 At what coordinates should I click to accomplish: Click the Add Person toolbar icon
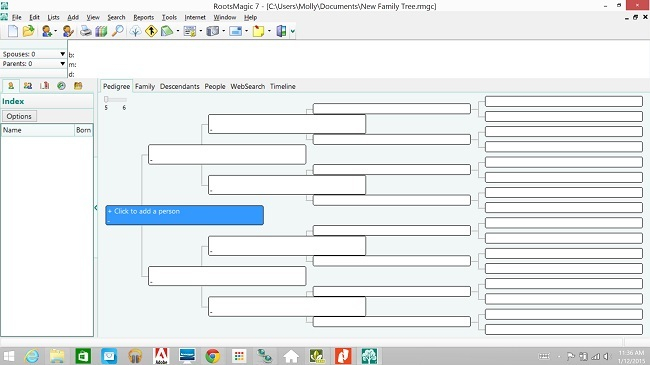47,31
